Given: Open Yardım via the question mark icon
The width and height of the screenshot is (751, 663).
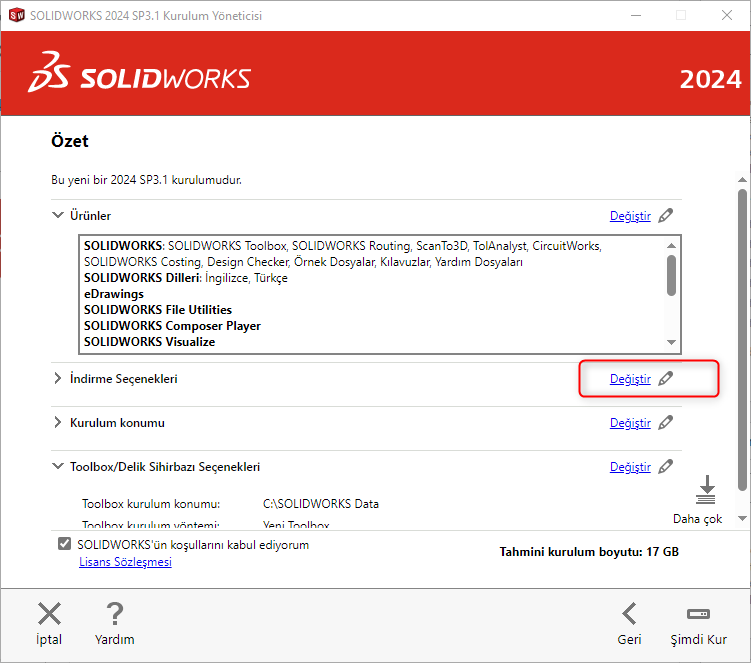Looking at the screenshot, I should (114, 614).
